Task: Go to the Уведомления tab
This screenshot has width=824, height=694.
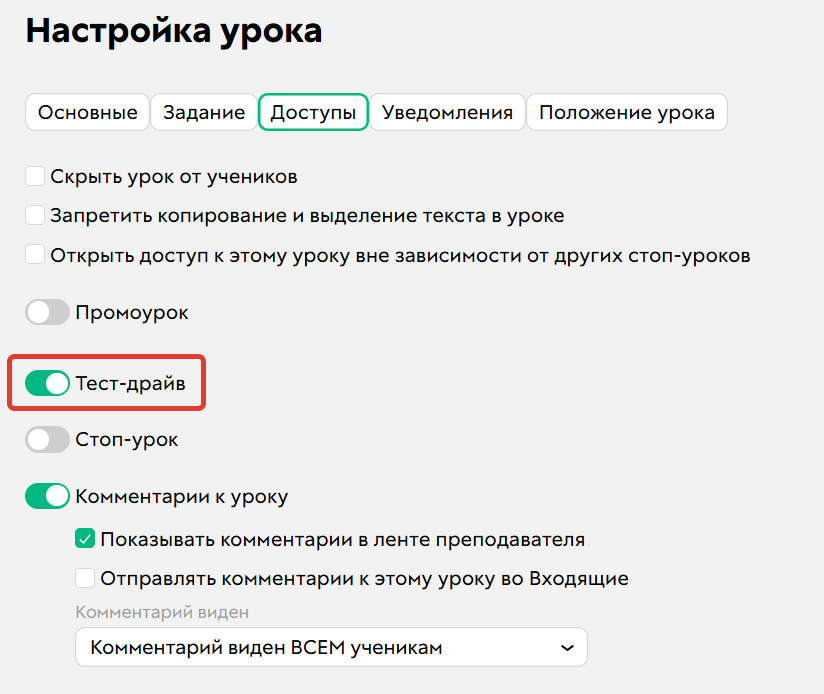Action: click(x=447, y=112)
